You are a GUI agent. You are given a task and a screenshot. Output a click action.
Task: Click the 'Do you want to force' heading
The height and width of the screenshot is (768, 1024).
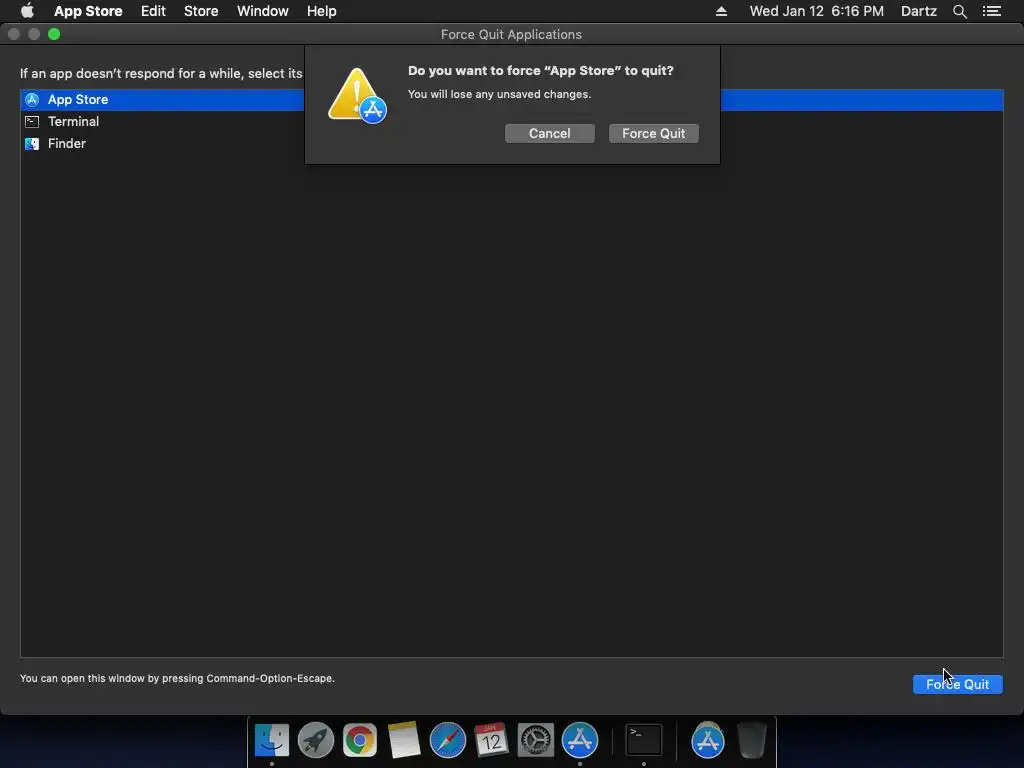[x=541, y=71]
